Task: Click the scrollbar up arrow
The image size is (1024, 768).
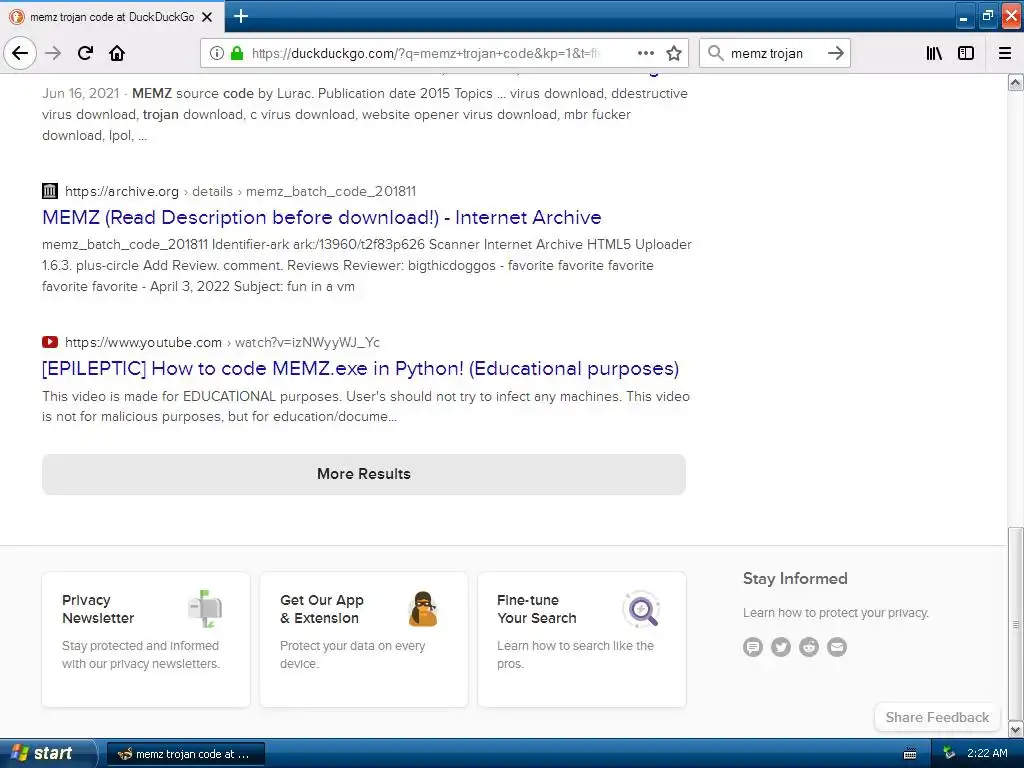Action: tap(1016, 82)
